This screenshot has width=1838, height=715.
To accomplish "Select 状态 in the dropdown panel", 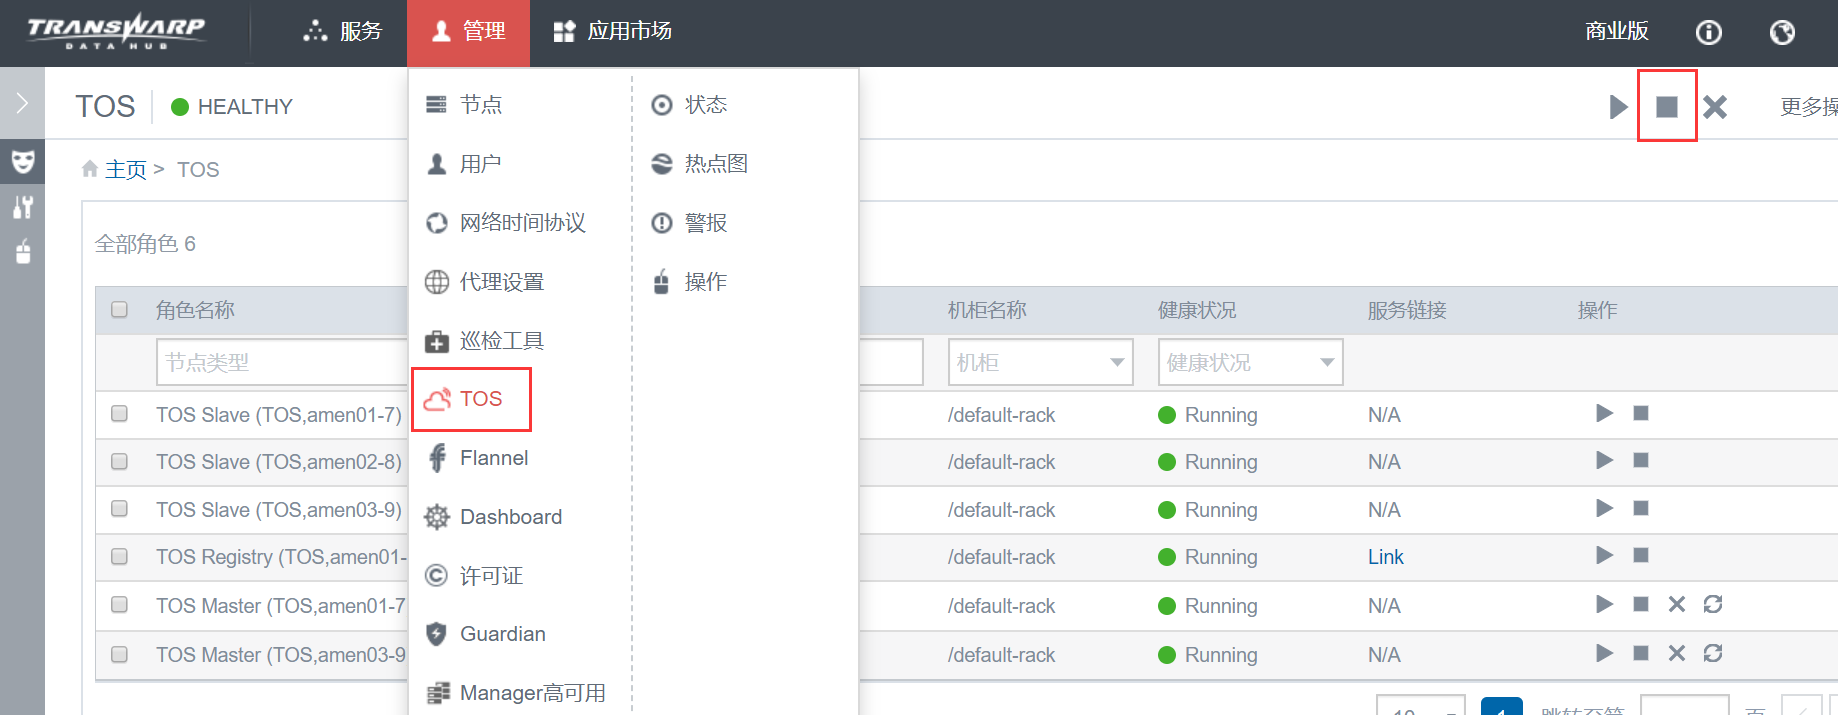I will tap(689, 104).
